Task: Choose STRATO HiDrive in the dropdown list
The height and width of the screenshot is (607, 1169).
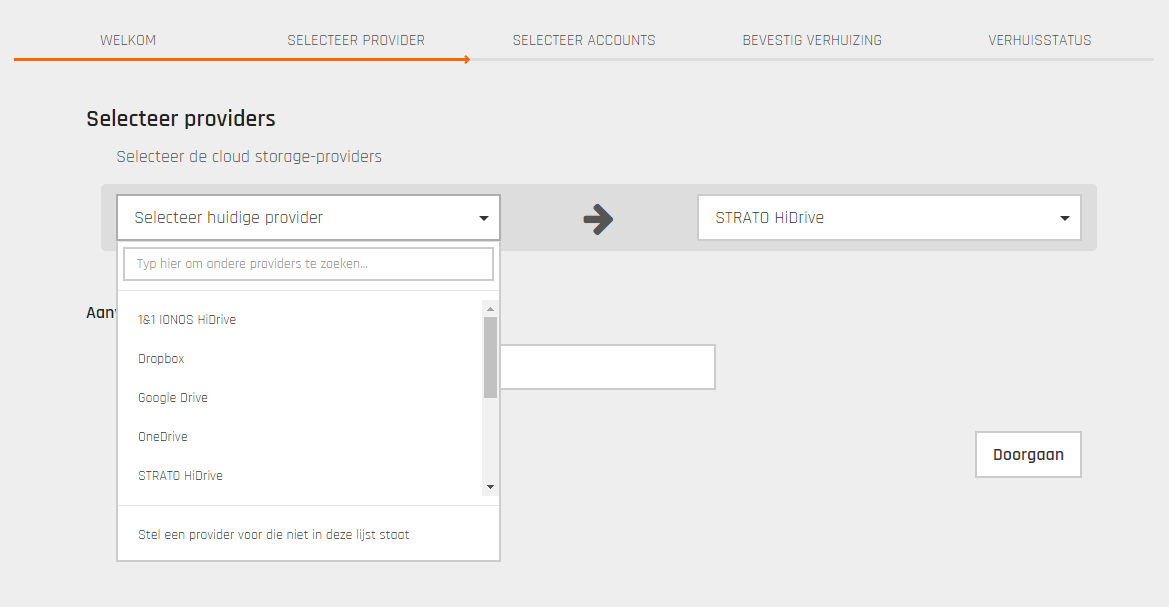Action: 180,476
